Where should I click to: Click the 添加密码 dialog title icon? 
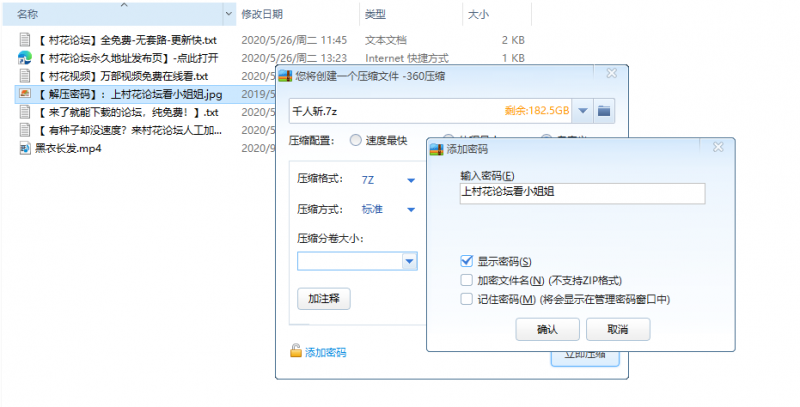436,148
